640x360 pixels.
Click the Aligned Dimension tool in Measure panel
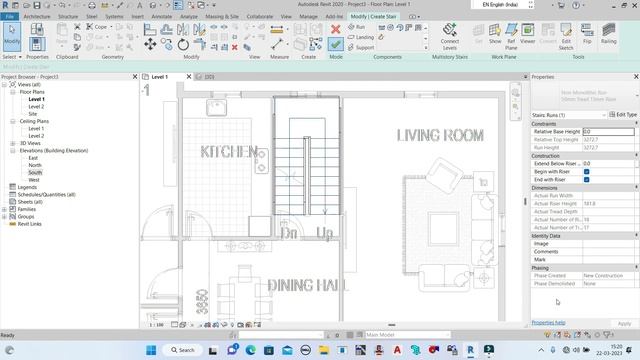coord(277,29)
